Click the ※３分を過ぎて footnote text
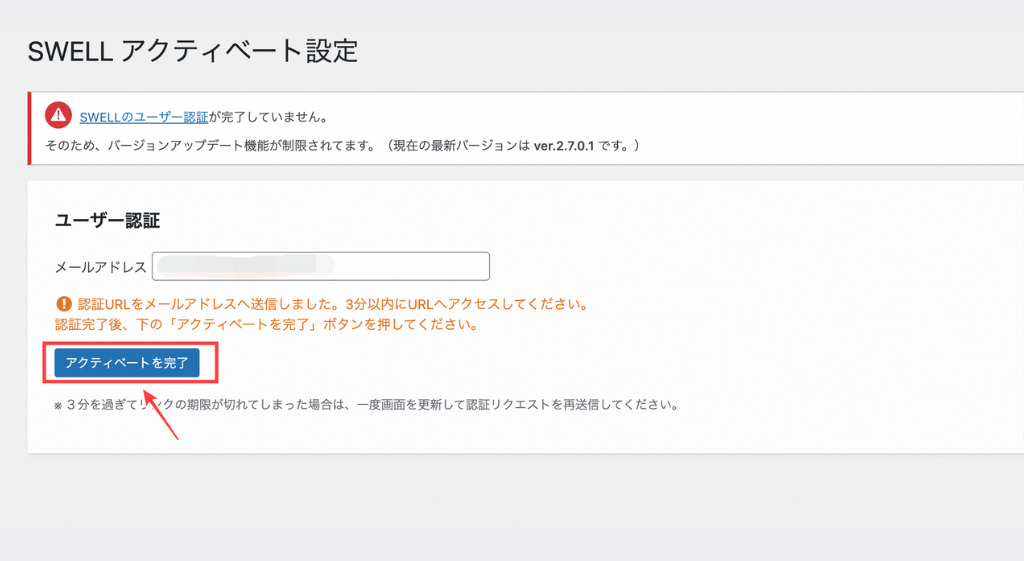This screenshot has height=561, width=1024. point(366,405)
